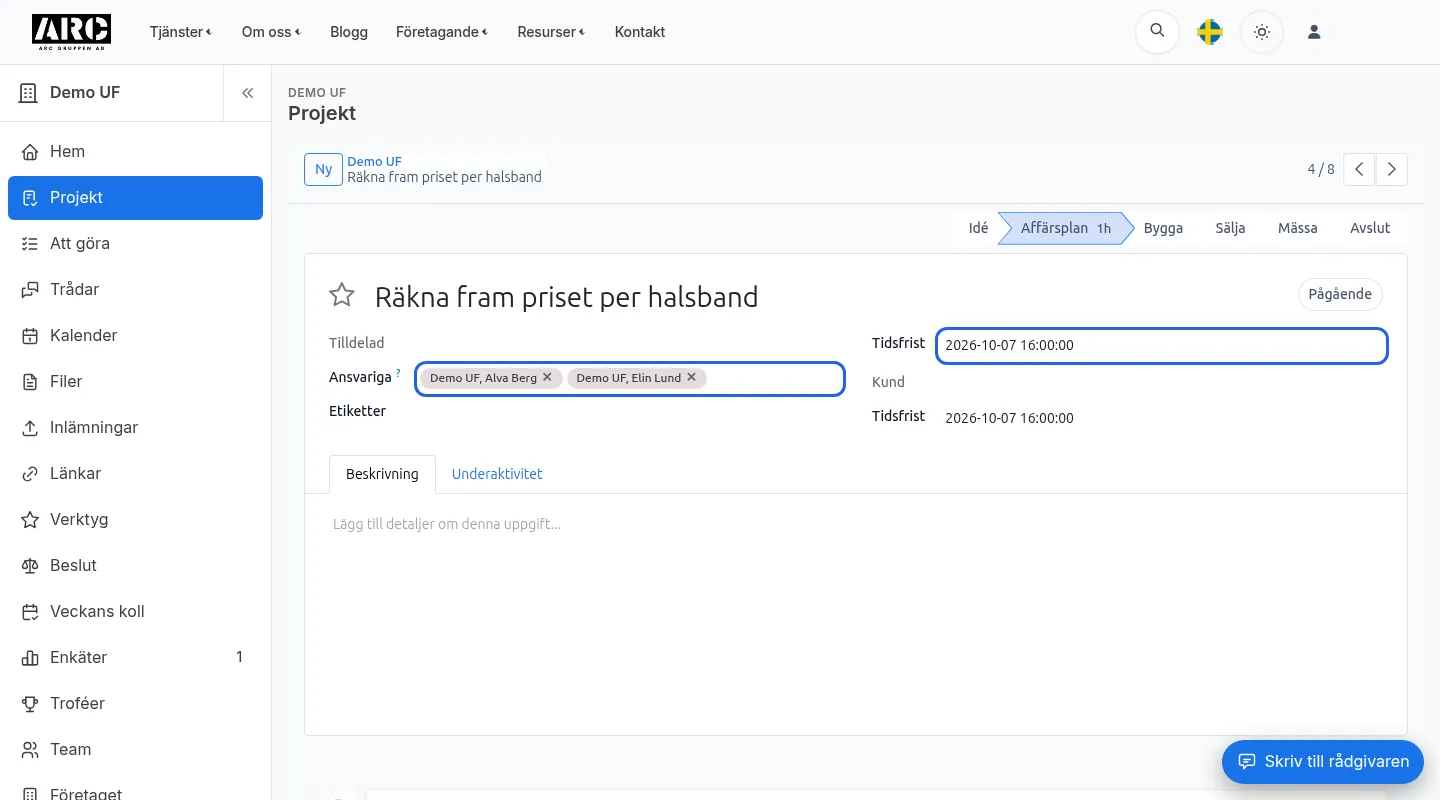The height and width of the screenshot is (800, 1440).
Task: Remove Alva Berg from Ansvariga
Action: [547, 377]
